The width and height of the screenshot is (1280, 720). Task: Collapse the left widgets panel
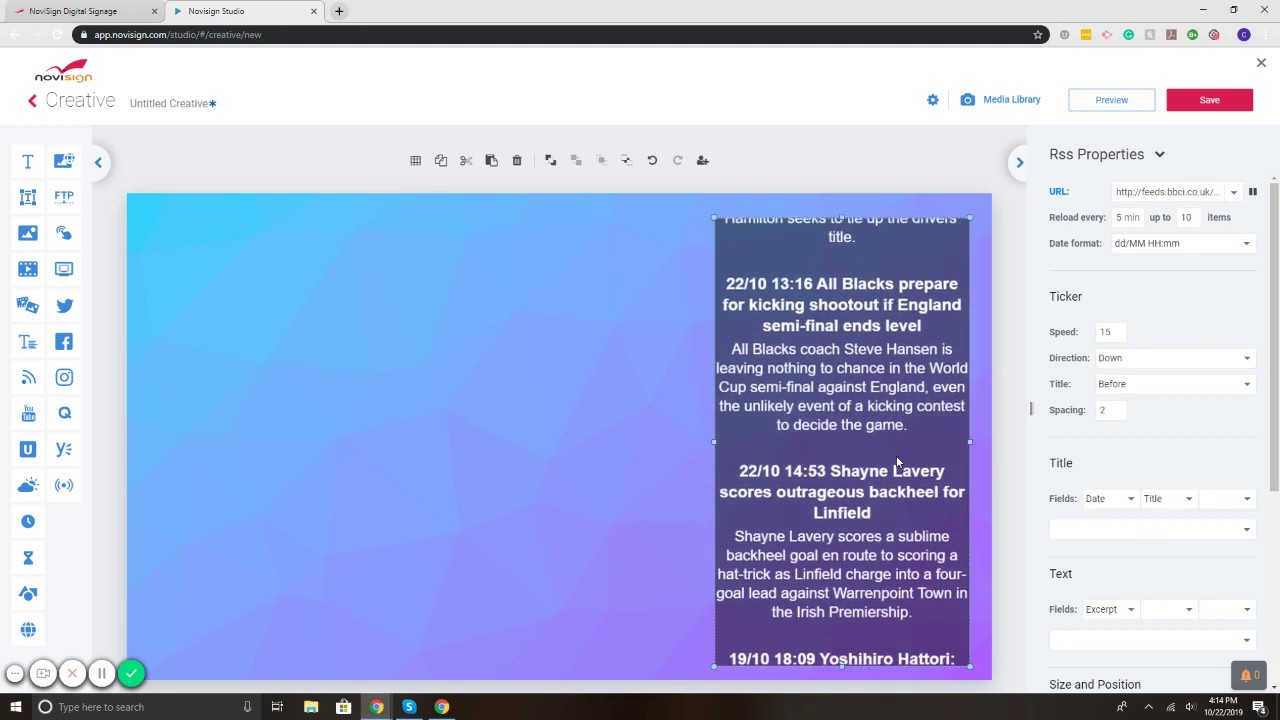tap(98, 162)
